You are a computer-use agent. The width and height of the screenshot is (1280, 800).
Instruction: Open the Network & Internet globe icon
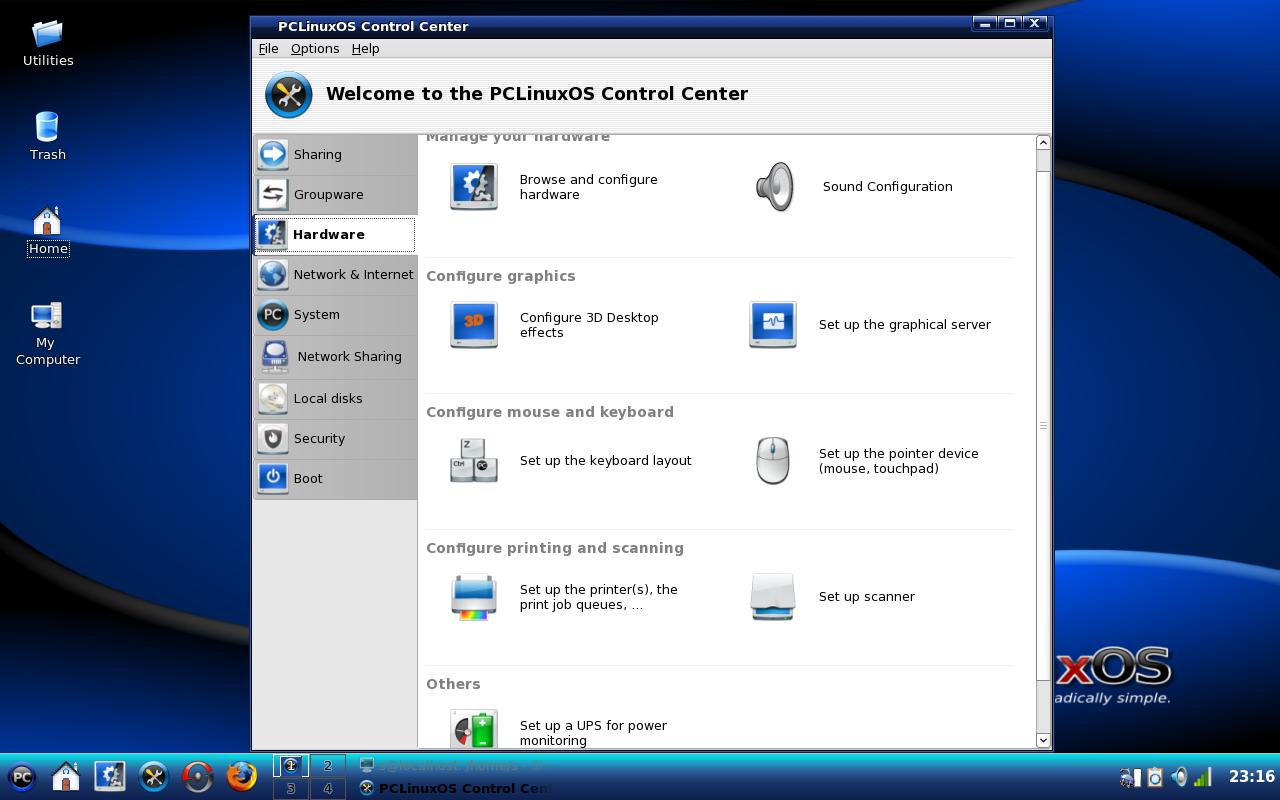[272, 274]
